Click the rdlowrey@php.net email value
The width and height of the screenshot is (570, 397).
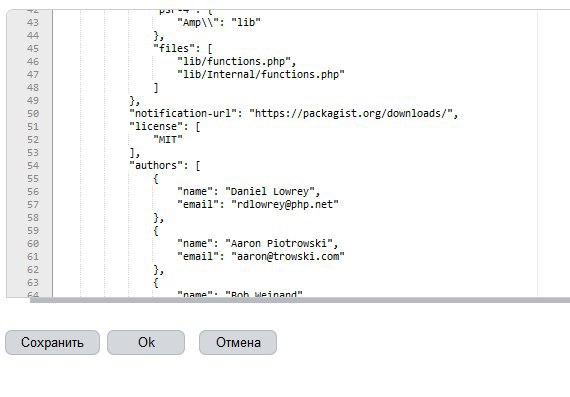pyautogui.click(x=285, y=205)
